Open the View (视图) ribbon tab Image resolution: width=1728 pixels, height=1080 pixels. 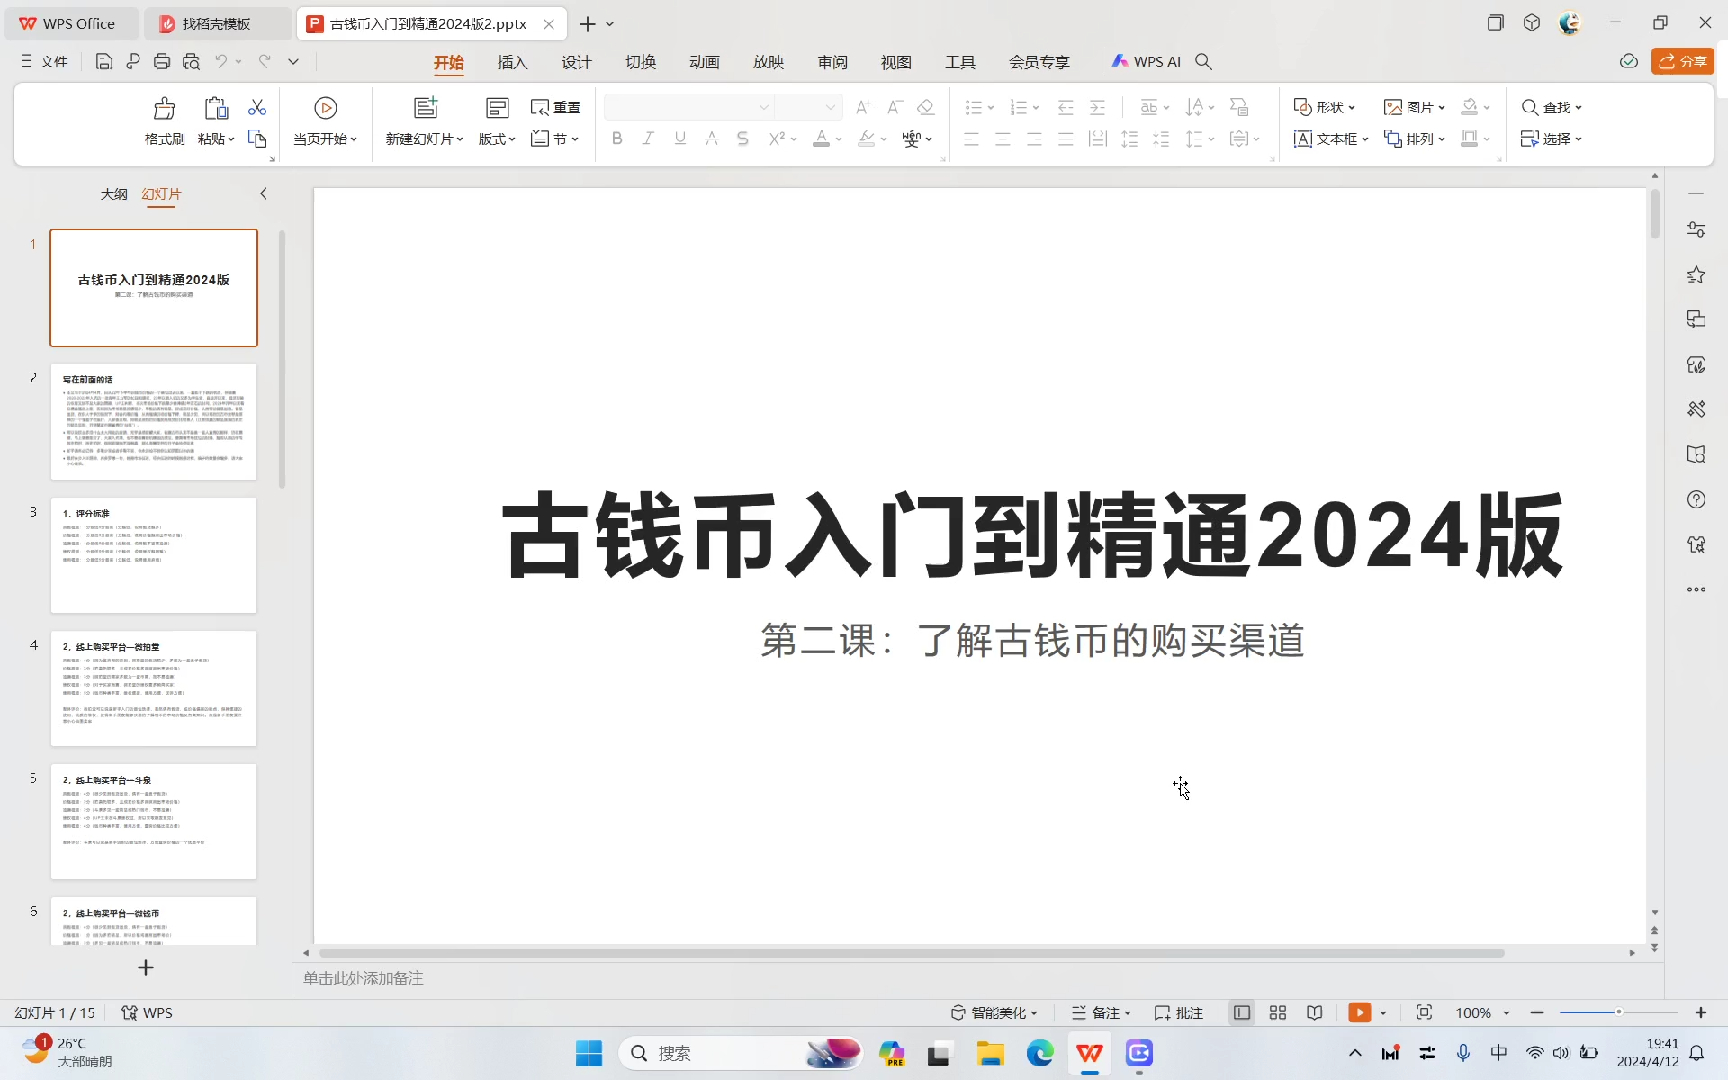(x=896, y=62)
